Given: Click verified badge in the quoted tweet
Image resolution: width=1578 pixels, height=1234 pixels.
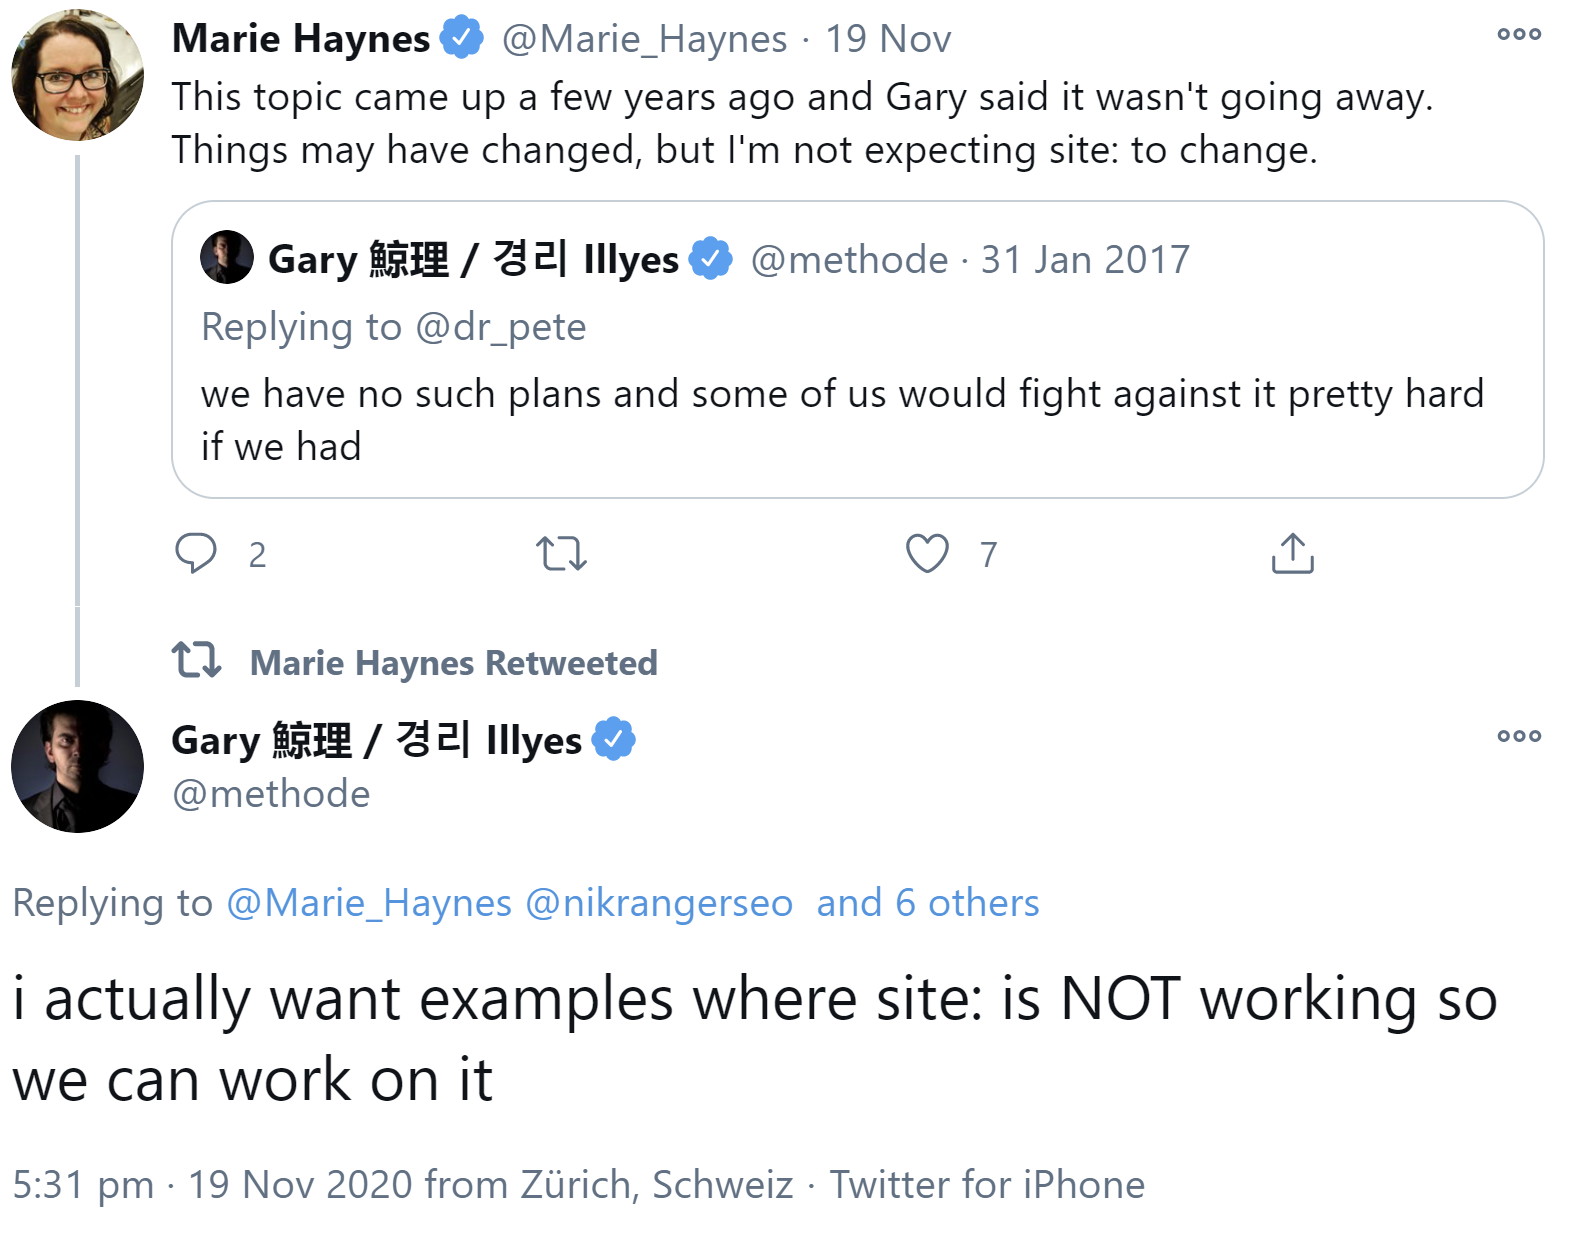Looking at the screenshot, I should click(711, 258).
